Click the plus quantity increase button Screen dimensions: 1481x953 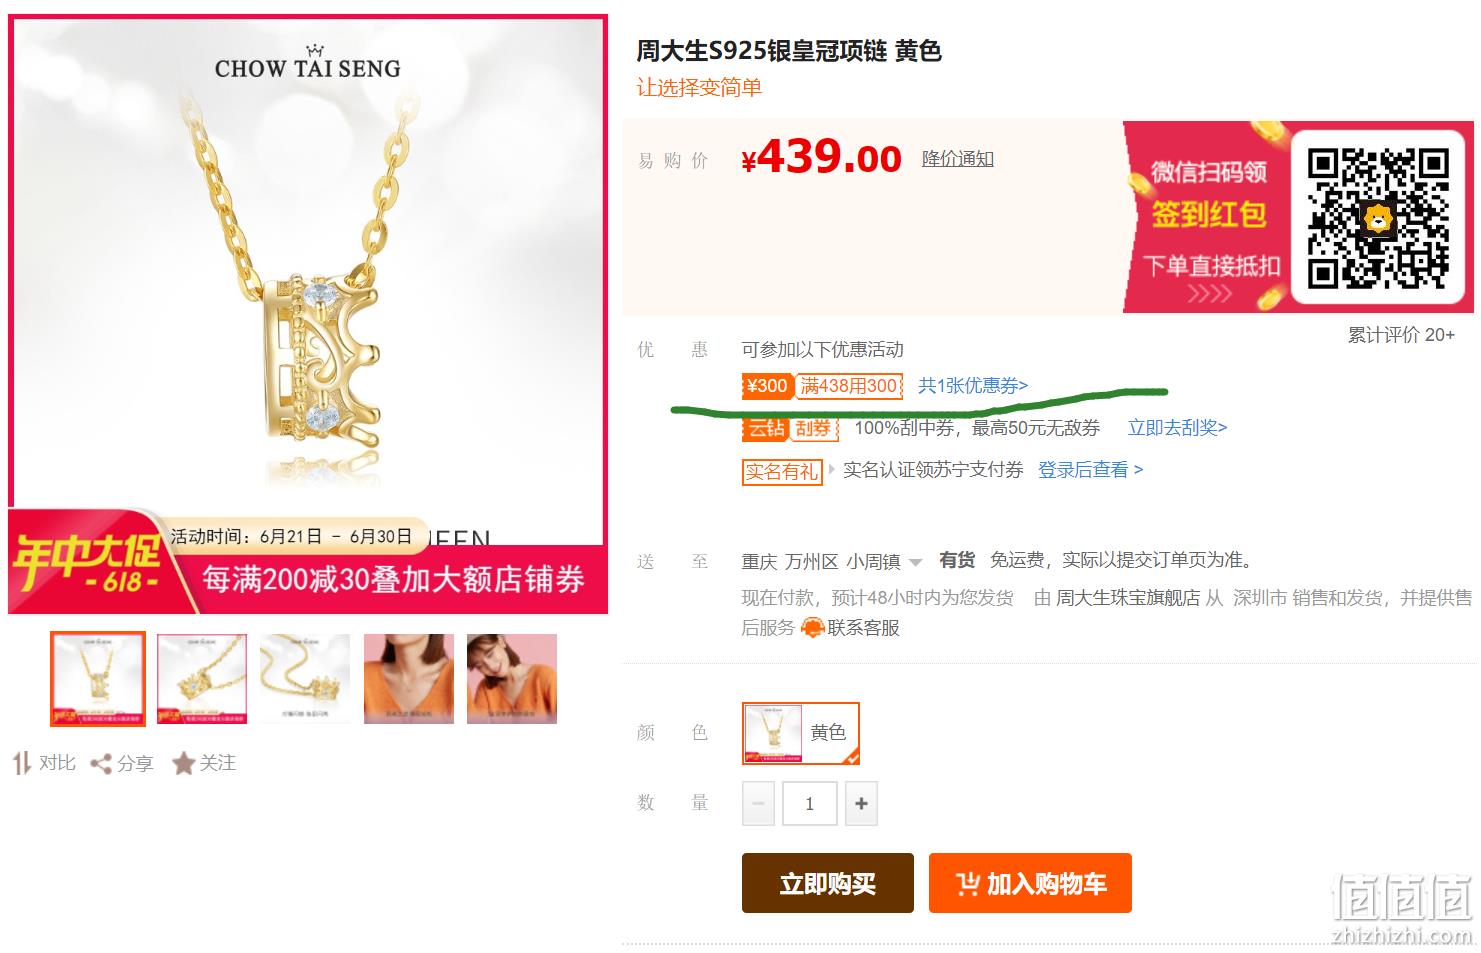coord(861,803)
